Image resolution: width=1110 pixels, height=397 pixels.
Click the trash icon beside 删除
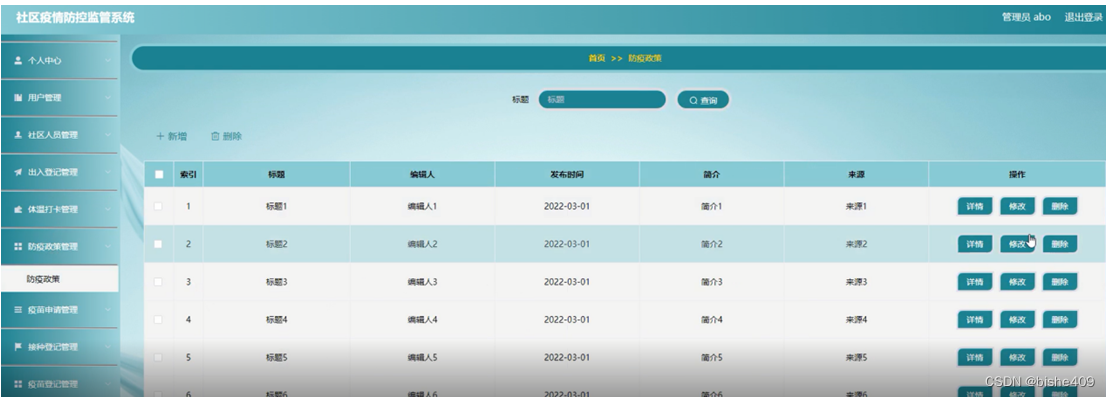click(215, 137)
